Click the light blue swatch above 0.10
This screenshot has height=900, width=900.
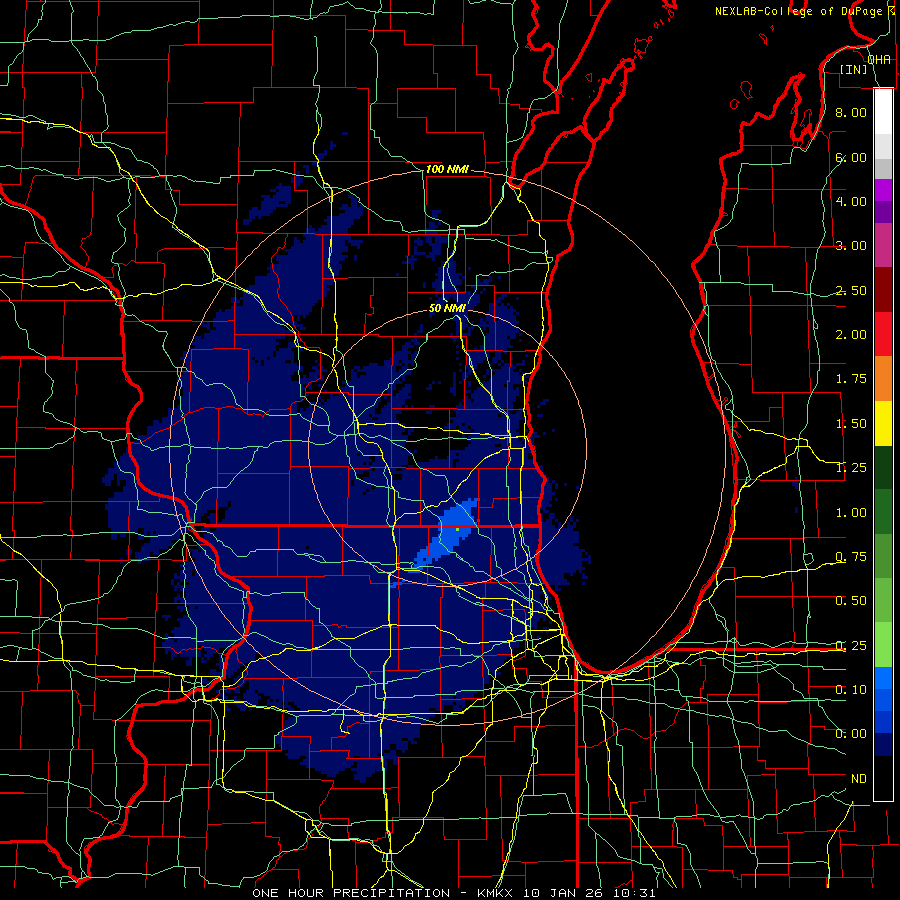coord(883,678)
